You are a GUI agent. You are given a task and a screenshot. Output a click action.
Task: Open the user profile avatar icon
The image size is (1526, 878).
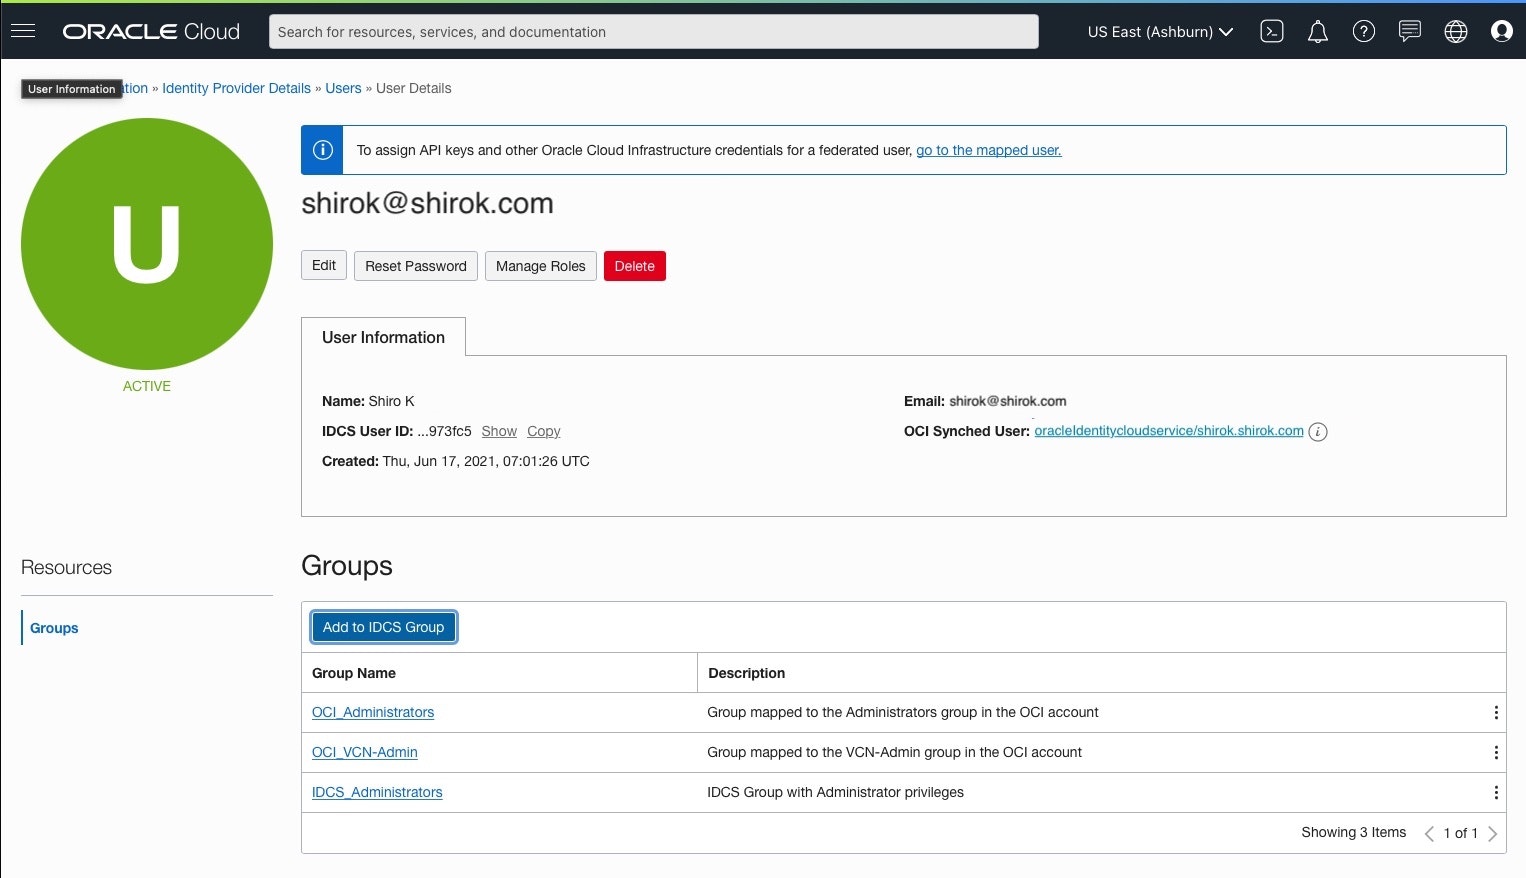click(1502, 31)
